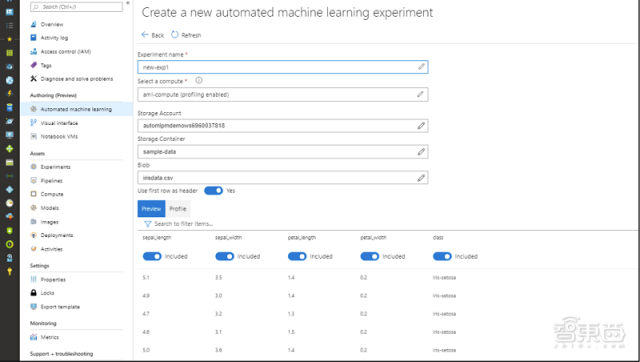This screenshot has width=640, height=362.
Task: Open the aml-compute selection field
Action: click(x=283, y=95)
